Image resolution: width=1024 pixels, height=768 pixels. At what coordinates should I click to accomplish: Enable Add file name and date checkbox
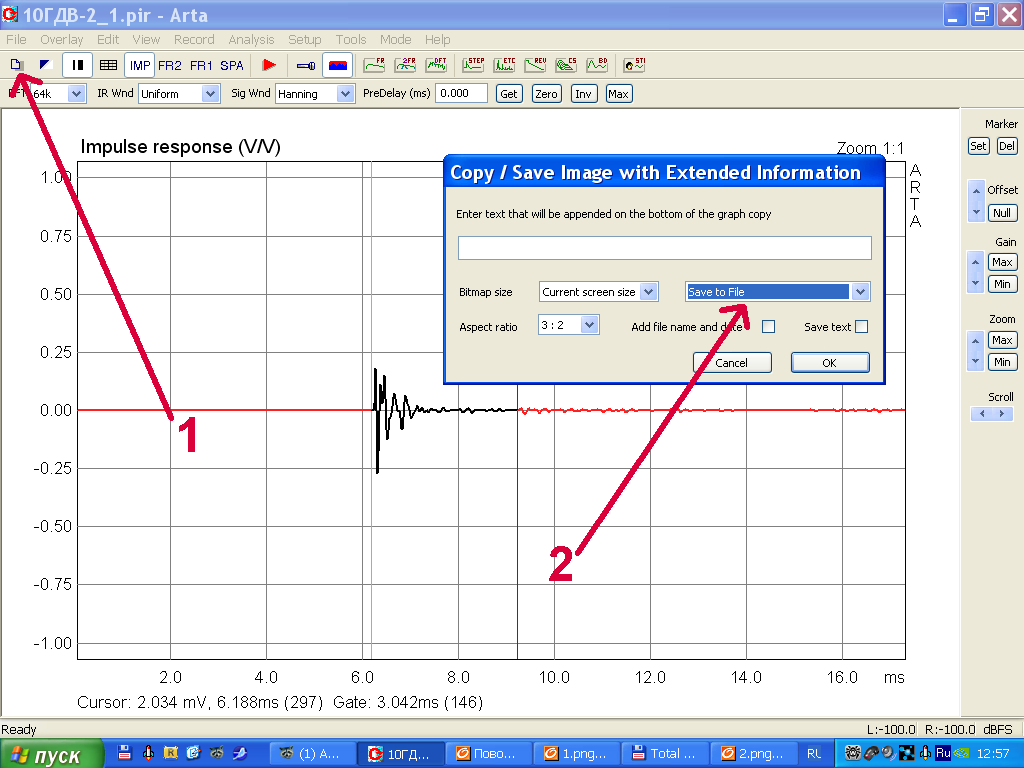point(769,327)
